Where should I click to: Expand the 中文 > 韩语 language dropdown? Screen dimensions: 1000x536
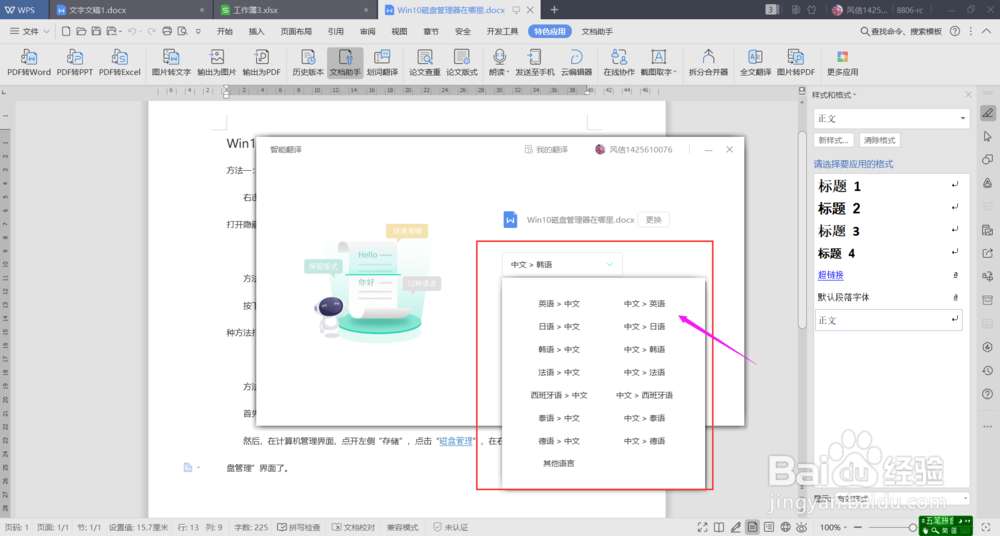562,264
